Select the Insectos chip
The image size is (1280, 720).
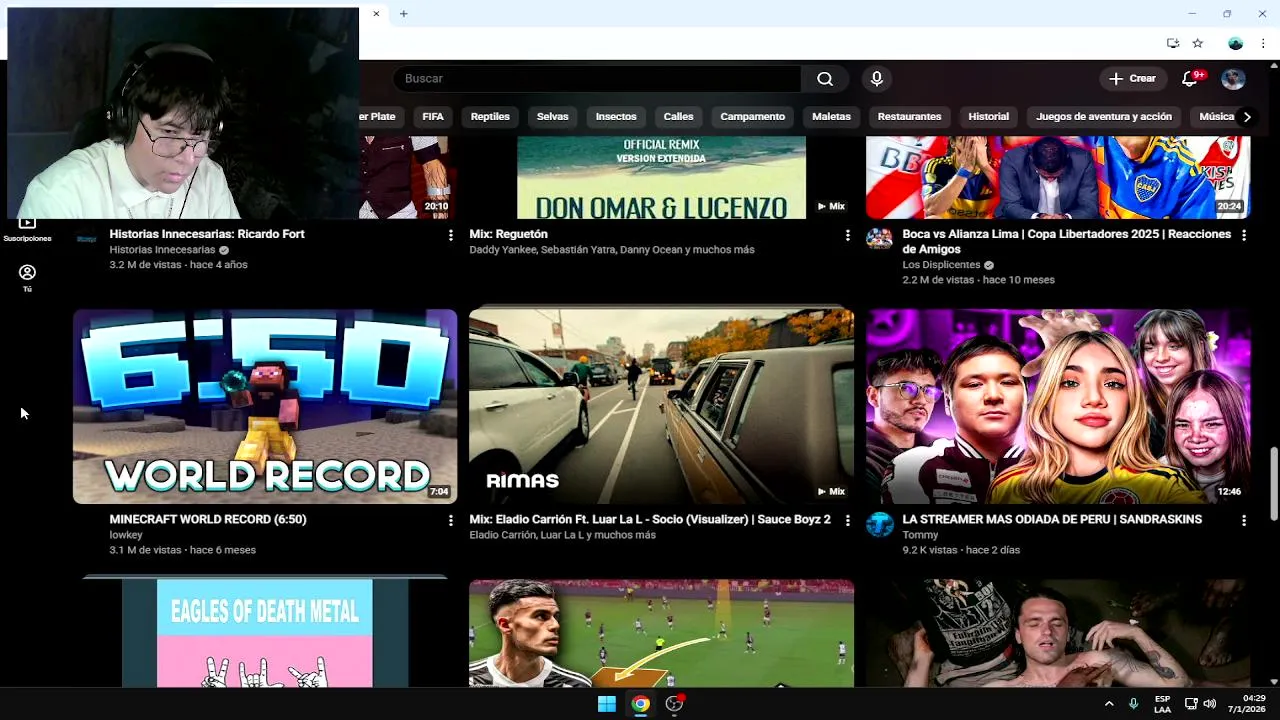tap(616, 117)
